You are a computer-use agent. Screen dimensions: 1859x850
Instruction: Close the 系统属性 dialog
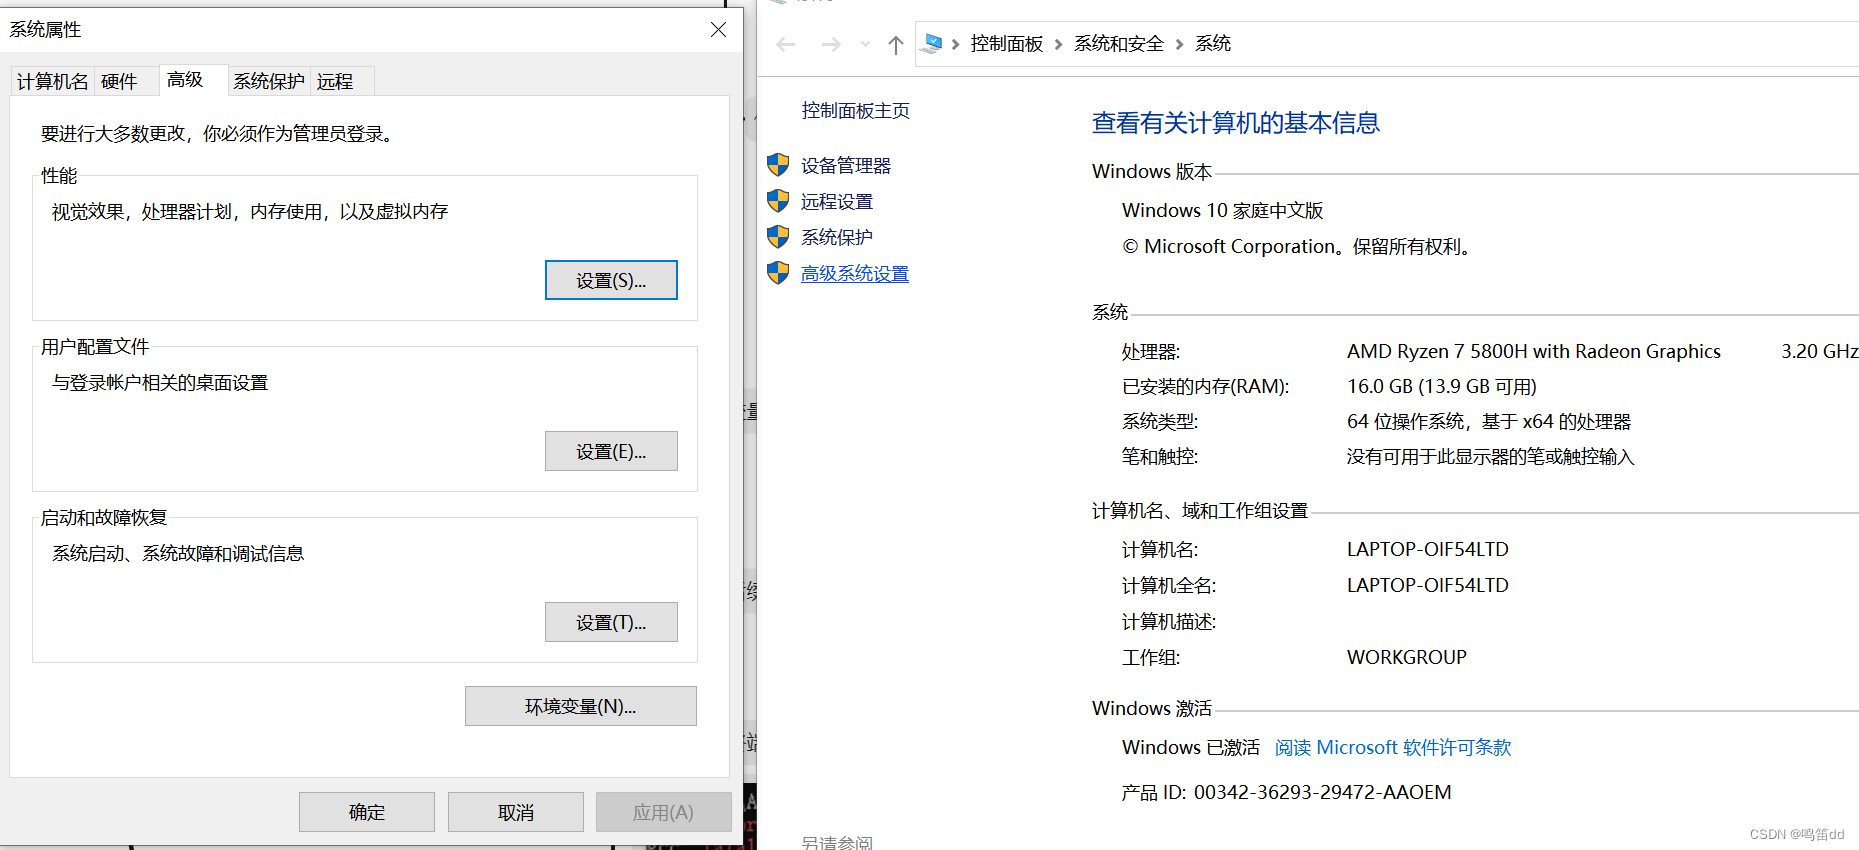718,30
